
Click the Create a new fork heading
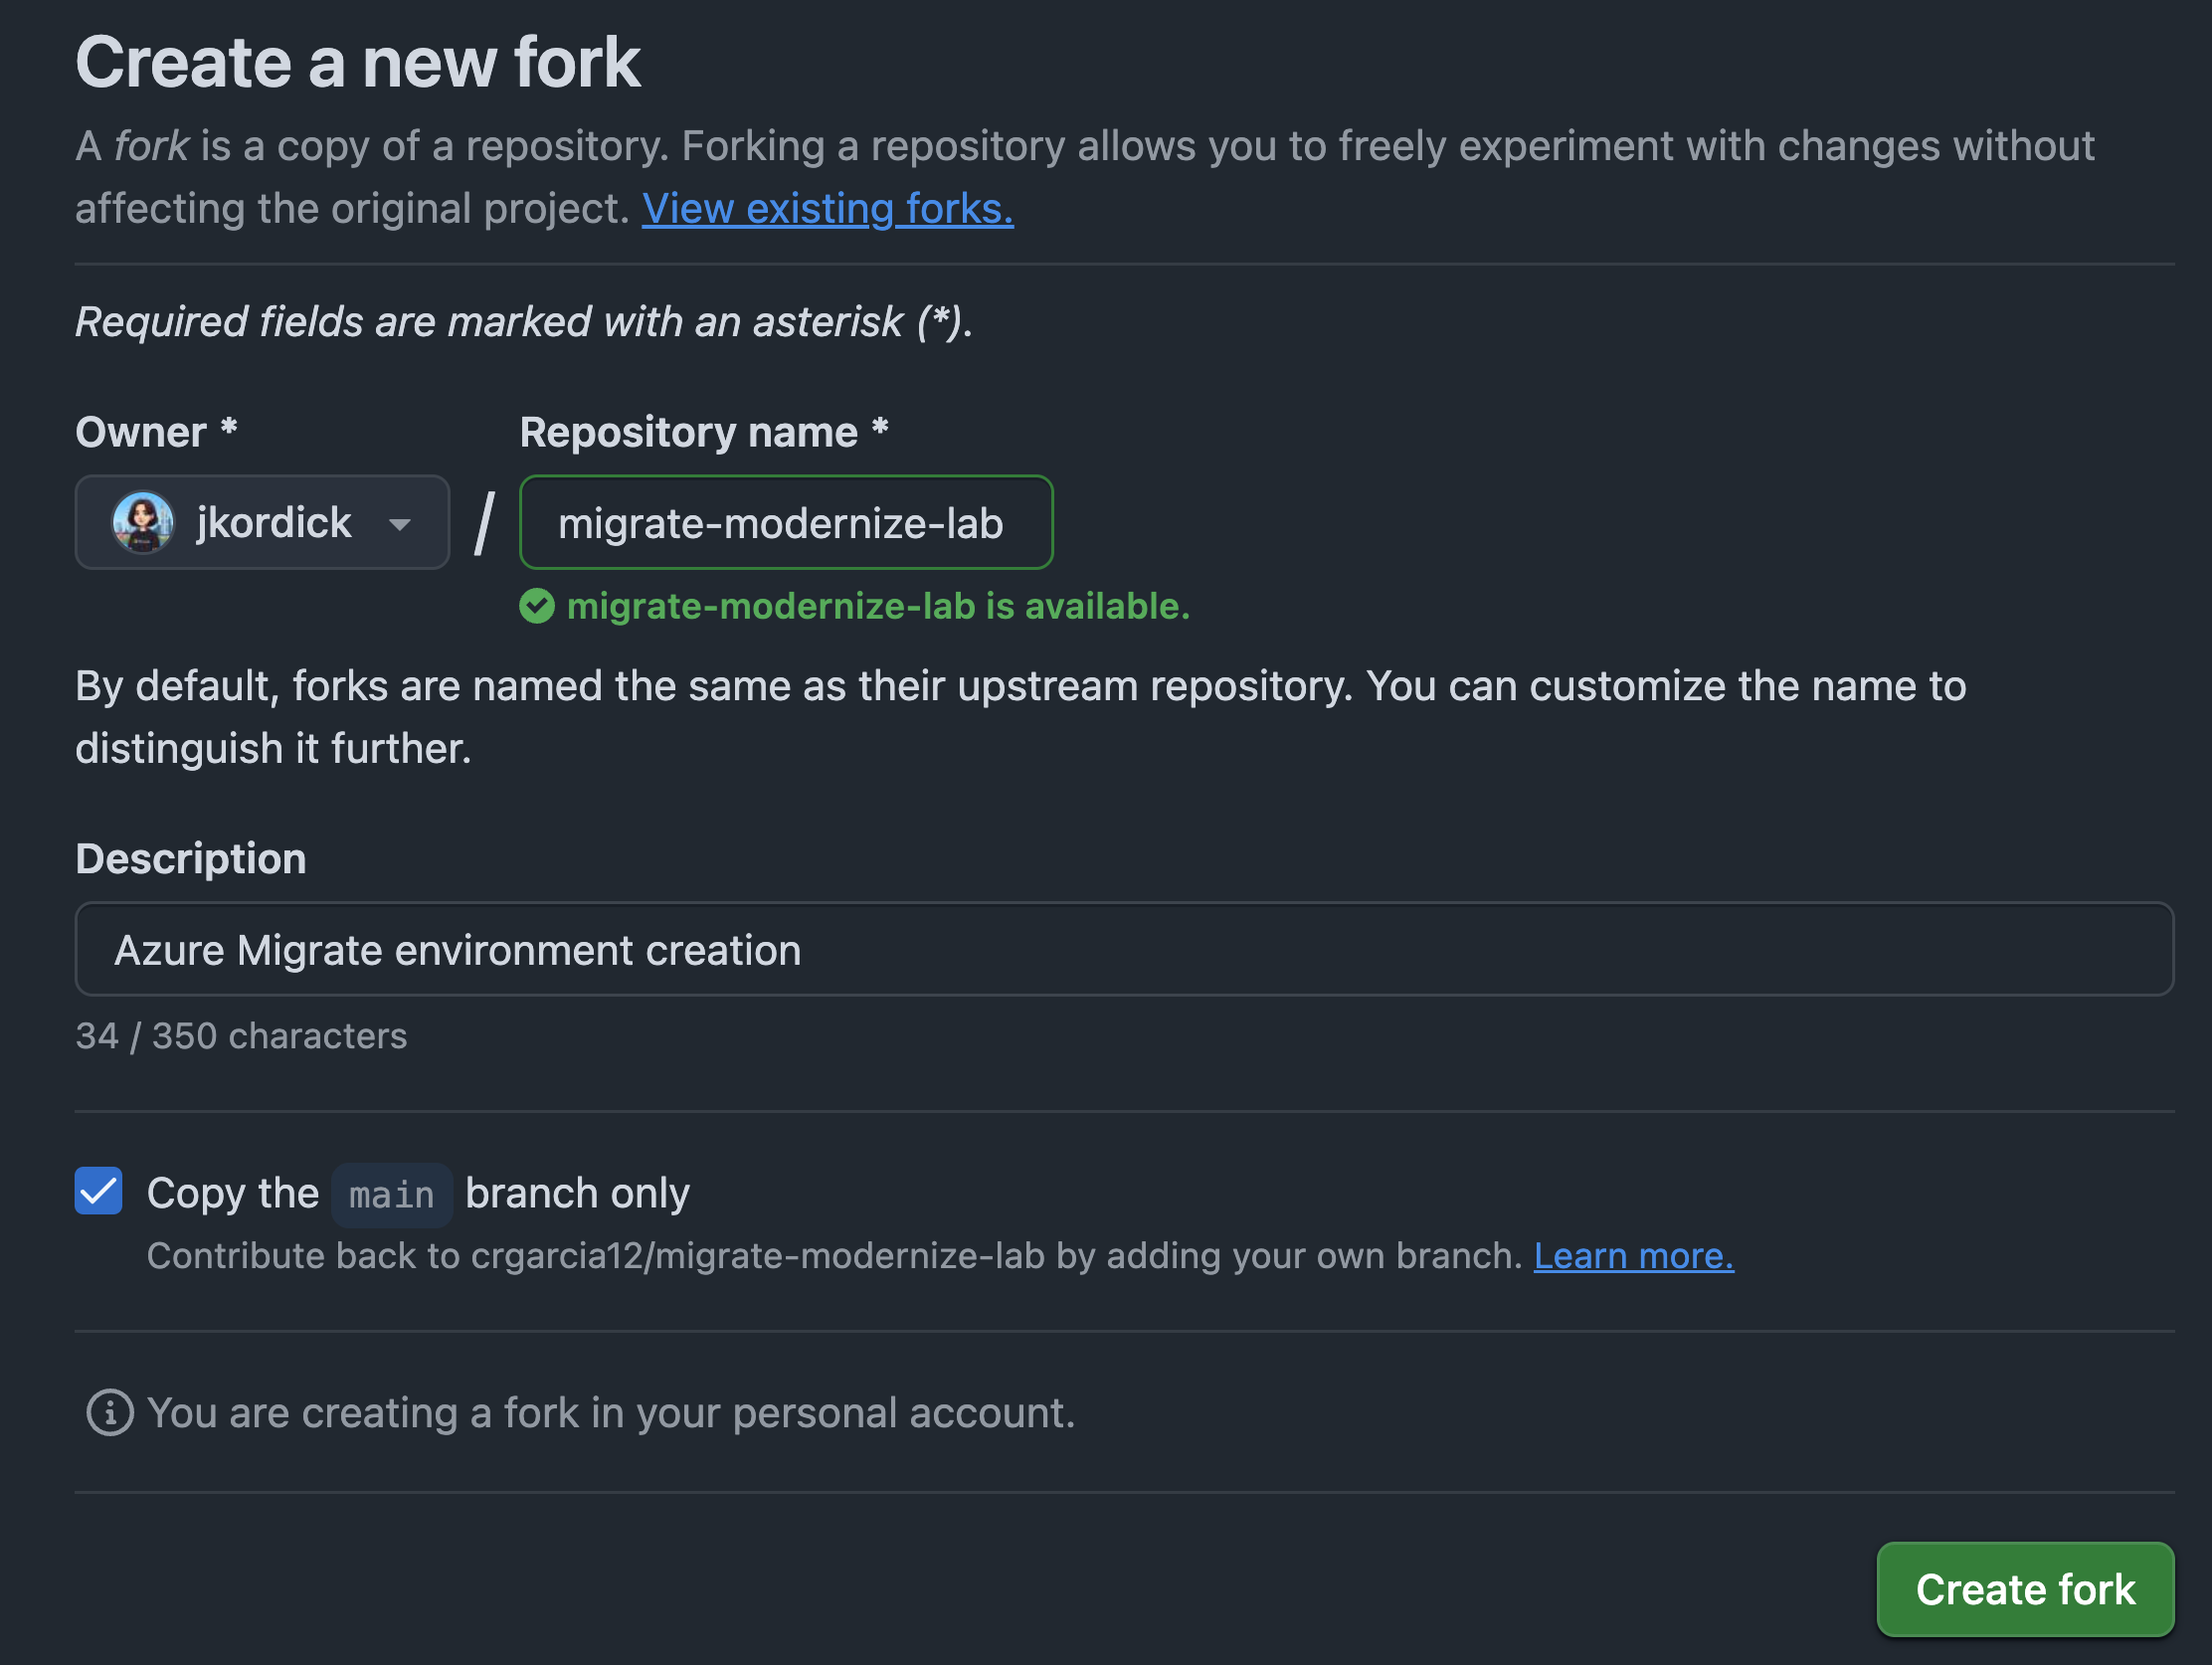[357, 62]
